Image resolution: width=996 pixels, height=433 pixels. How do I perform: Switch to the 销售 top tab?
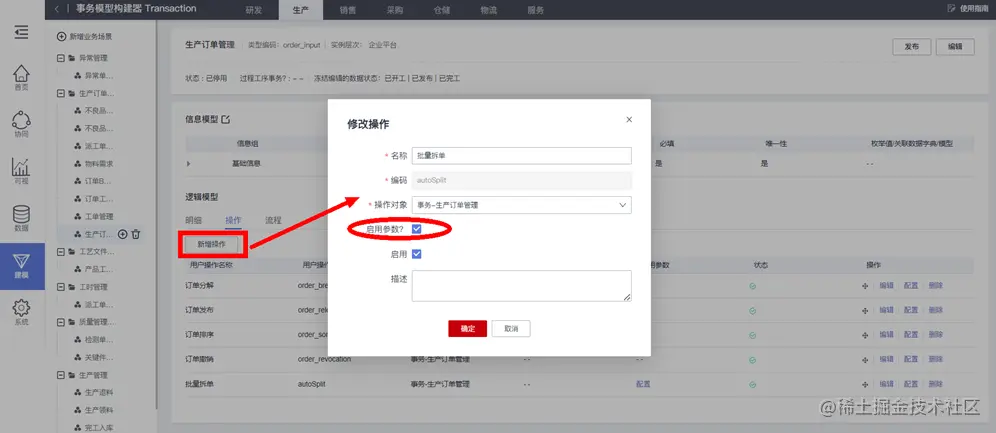coord(347,10)
